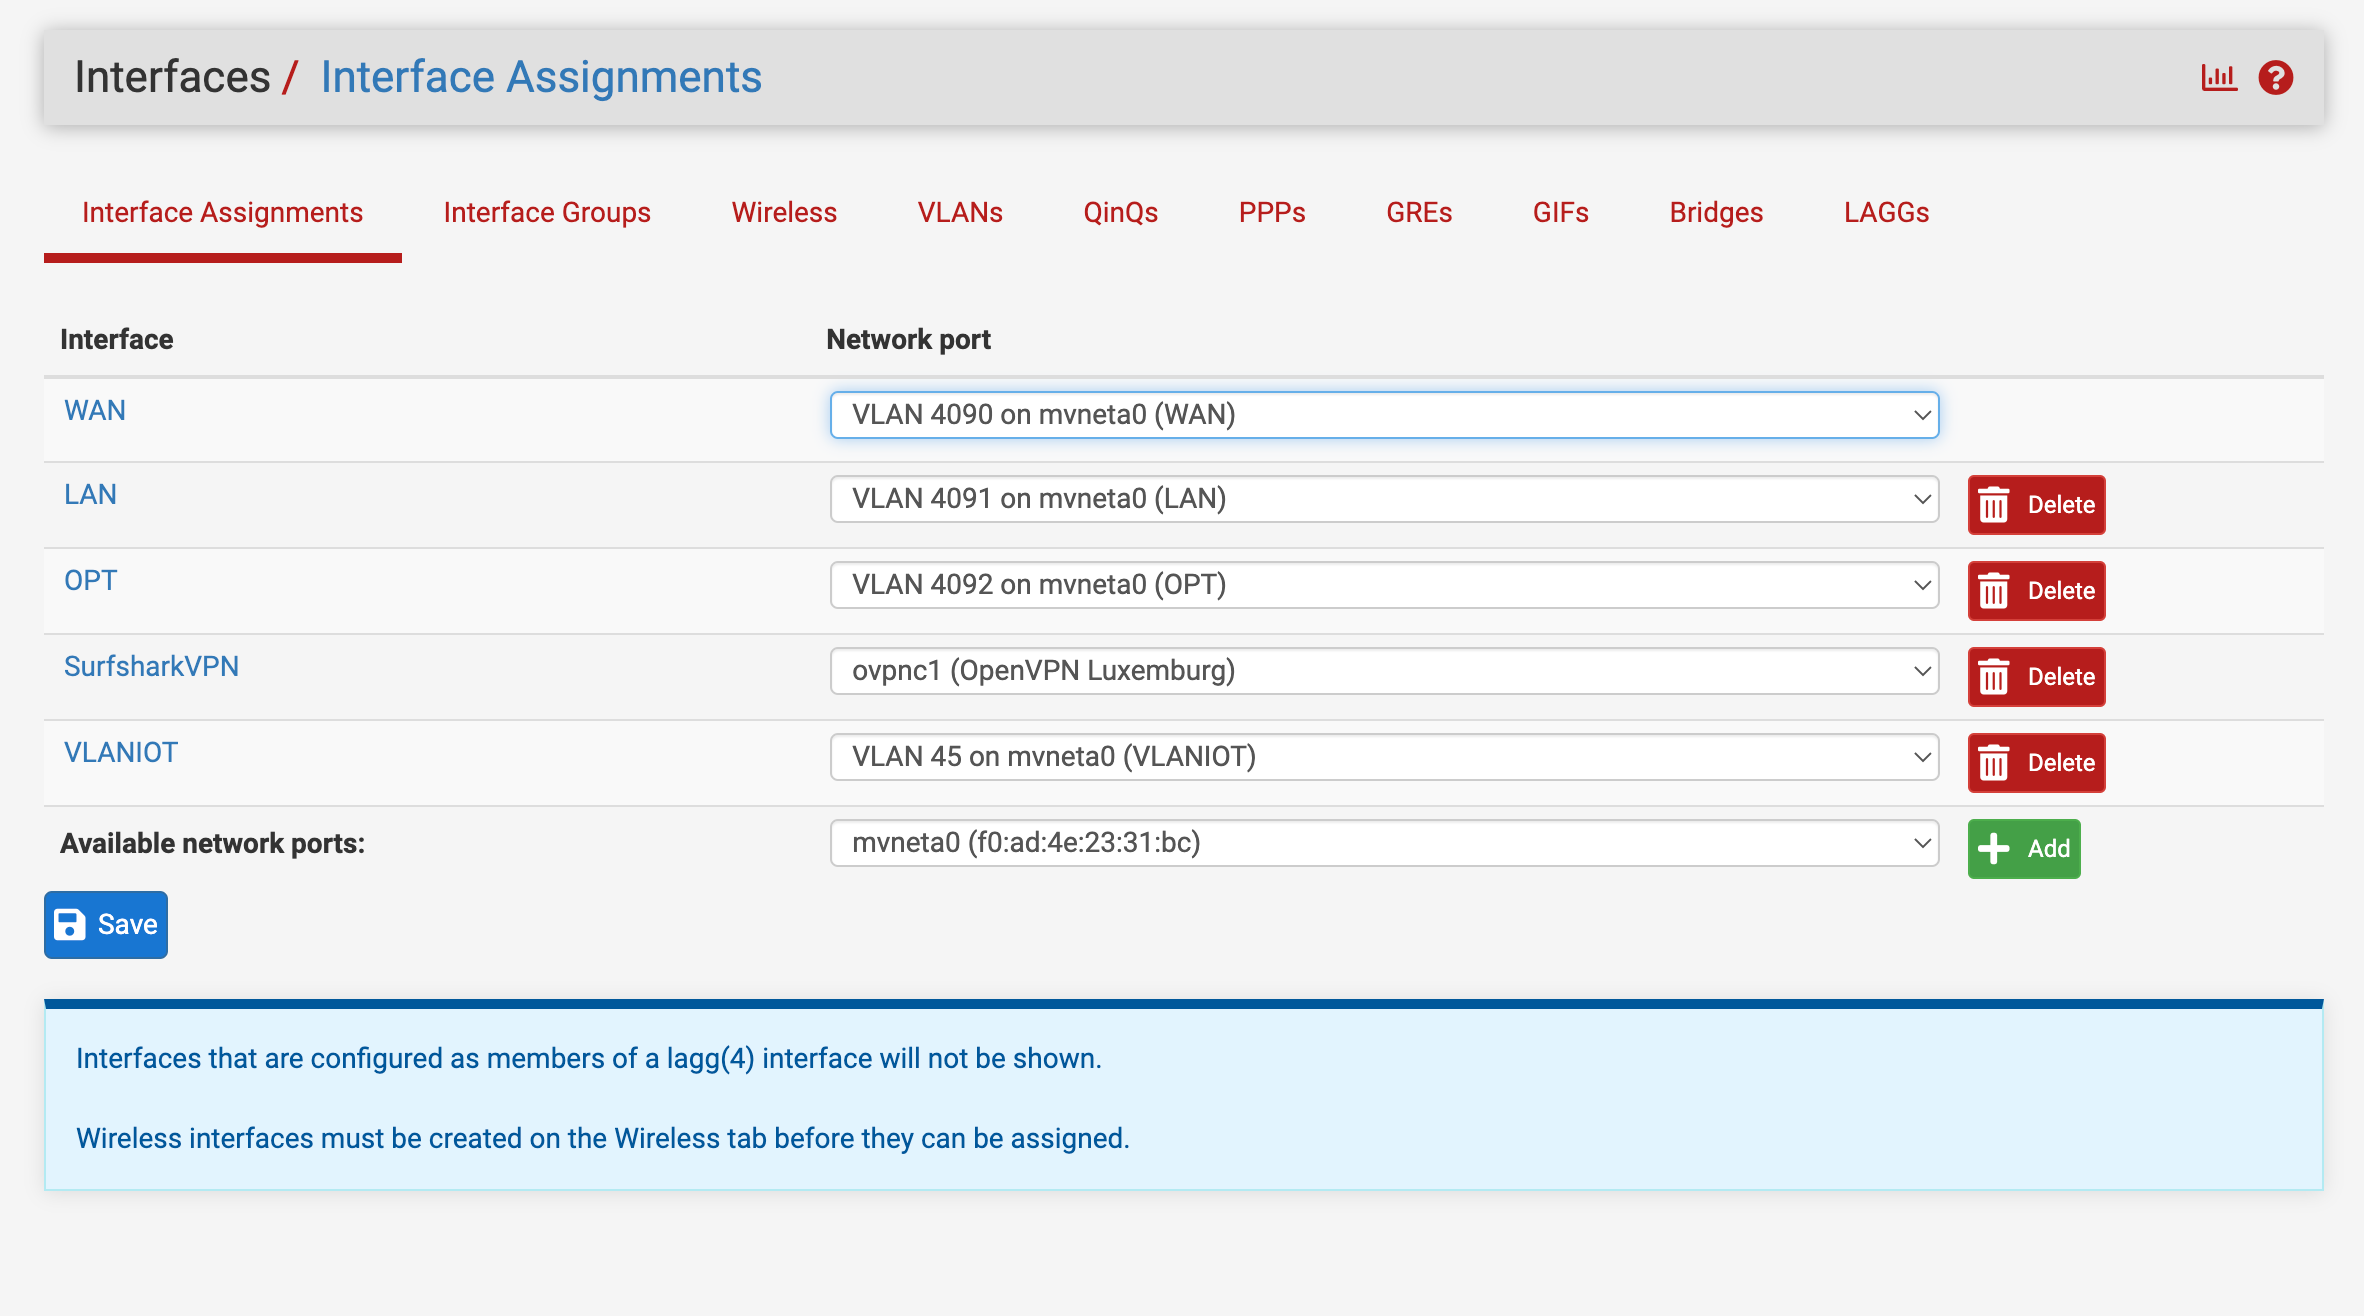Delete the OPT interface assignment
This screenshot has height=1316, width=2364.
click(x=2036, y=591)
